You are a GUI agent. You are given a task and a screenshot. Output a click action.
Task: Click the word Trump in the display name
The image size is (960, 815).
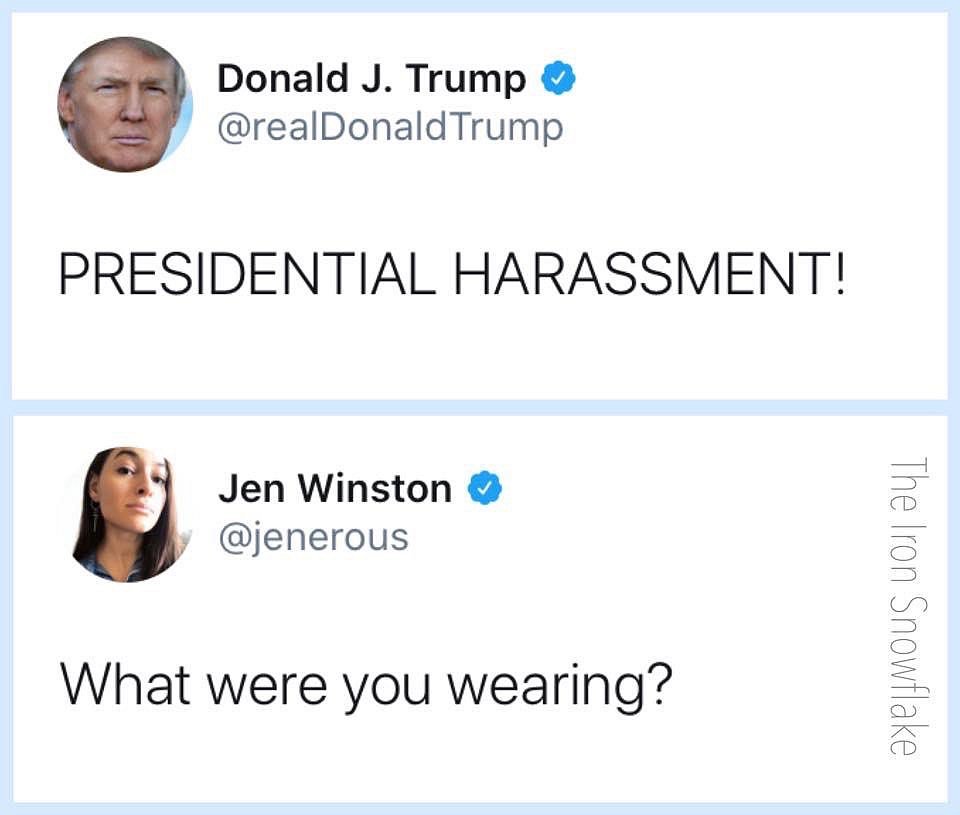tap(466, 80)
